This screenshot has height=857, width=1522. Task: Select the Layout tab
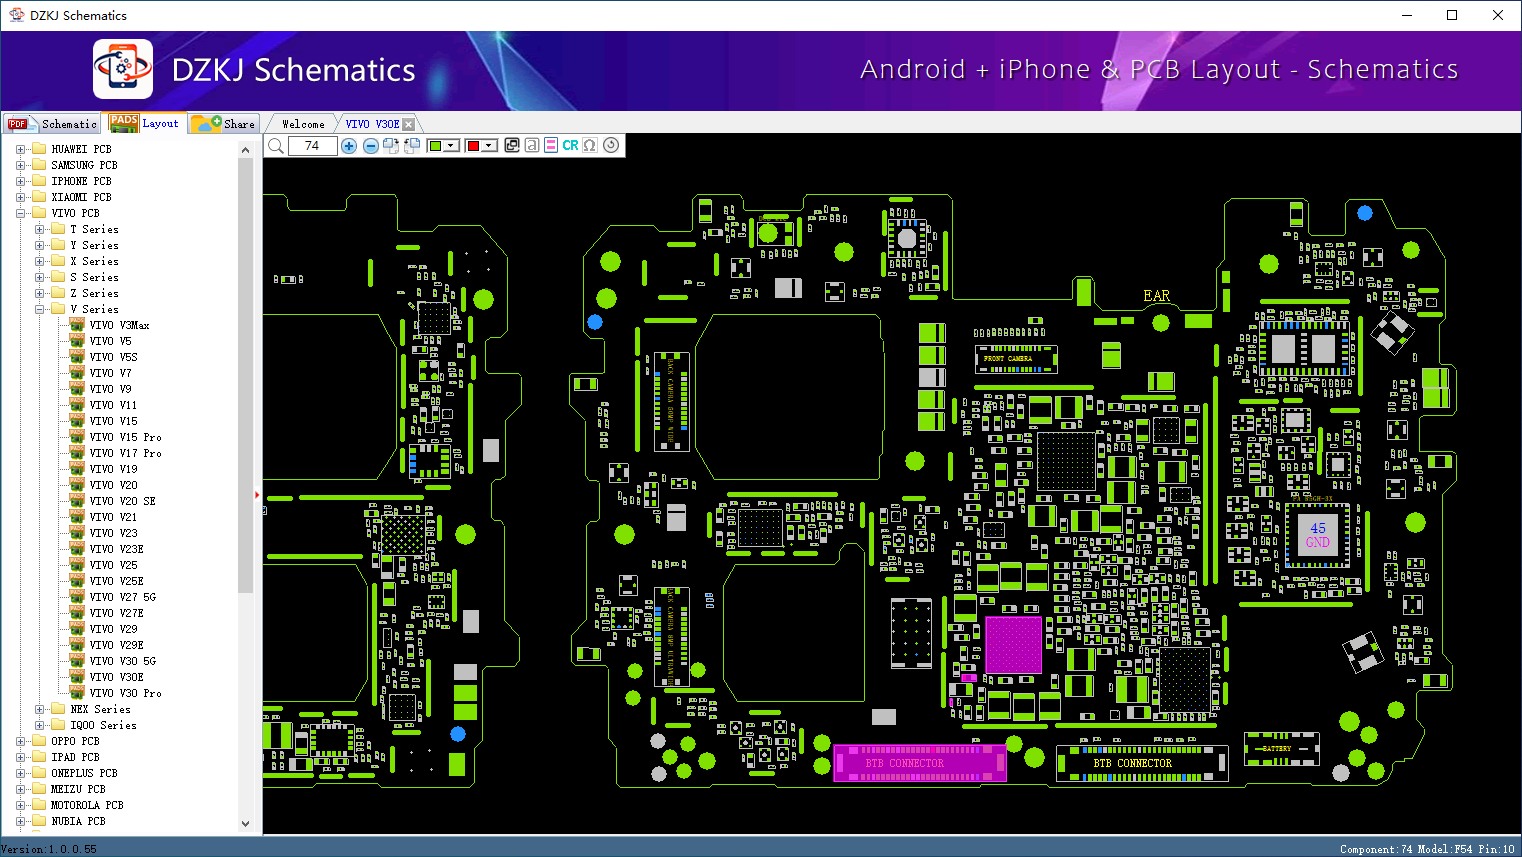coord(145,123)
